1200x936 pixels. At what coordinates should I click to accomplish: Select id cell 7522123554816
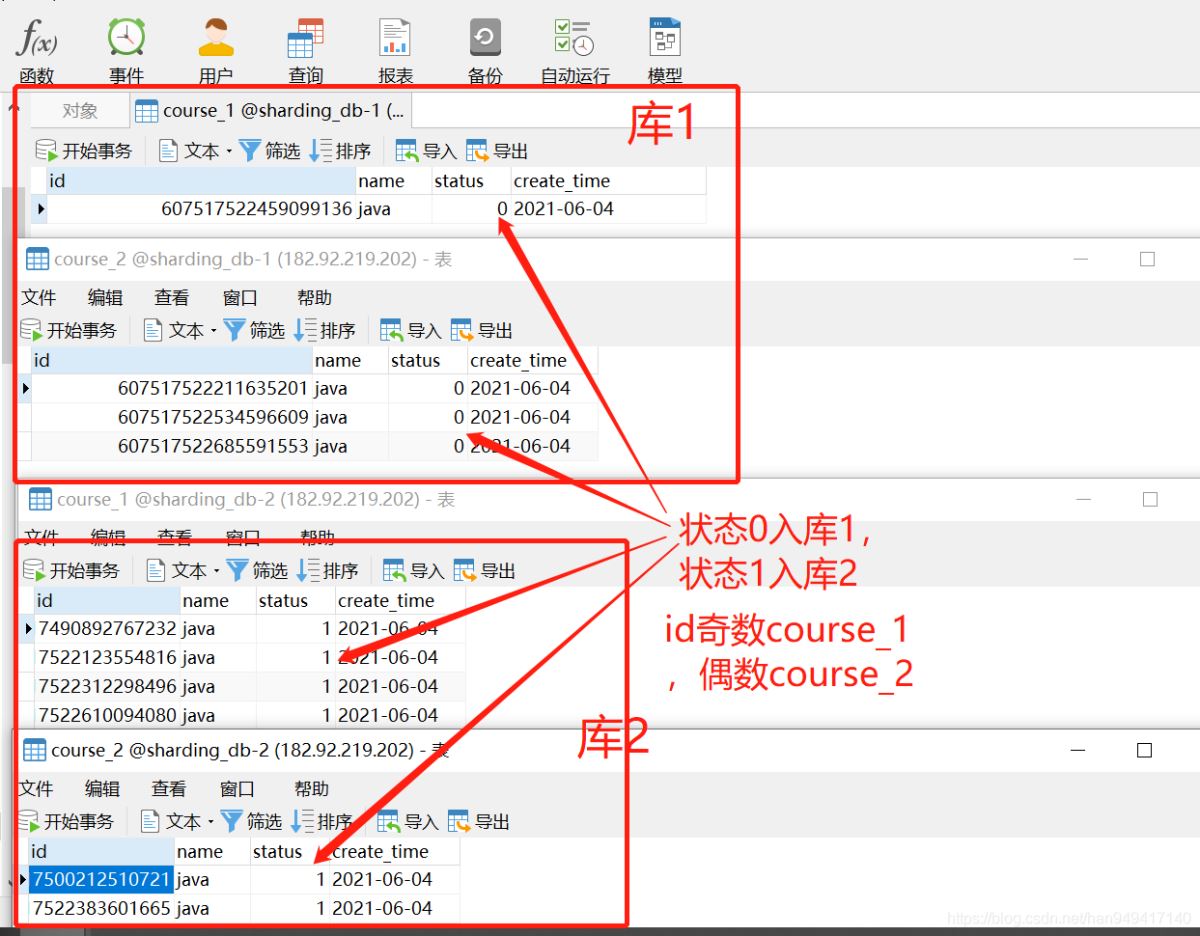click(x=107, y=658)
